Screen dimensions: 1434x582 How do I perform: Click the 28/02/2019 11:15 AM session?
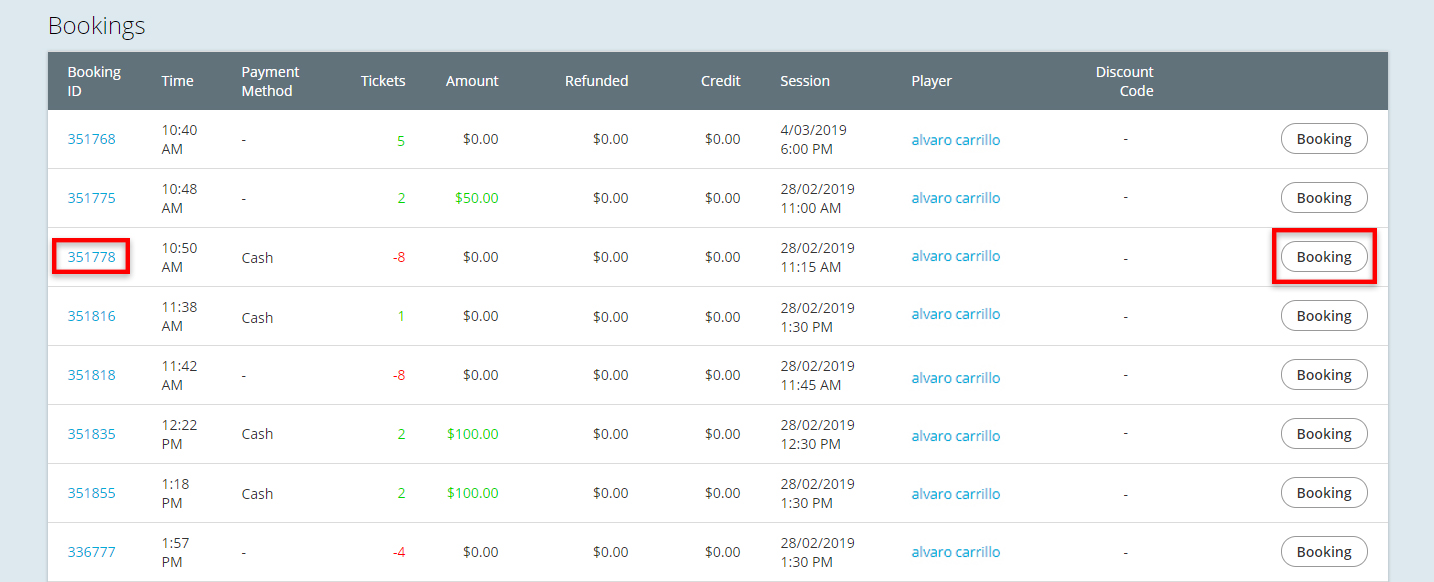point(818,257)
